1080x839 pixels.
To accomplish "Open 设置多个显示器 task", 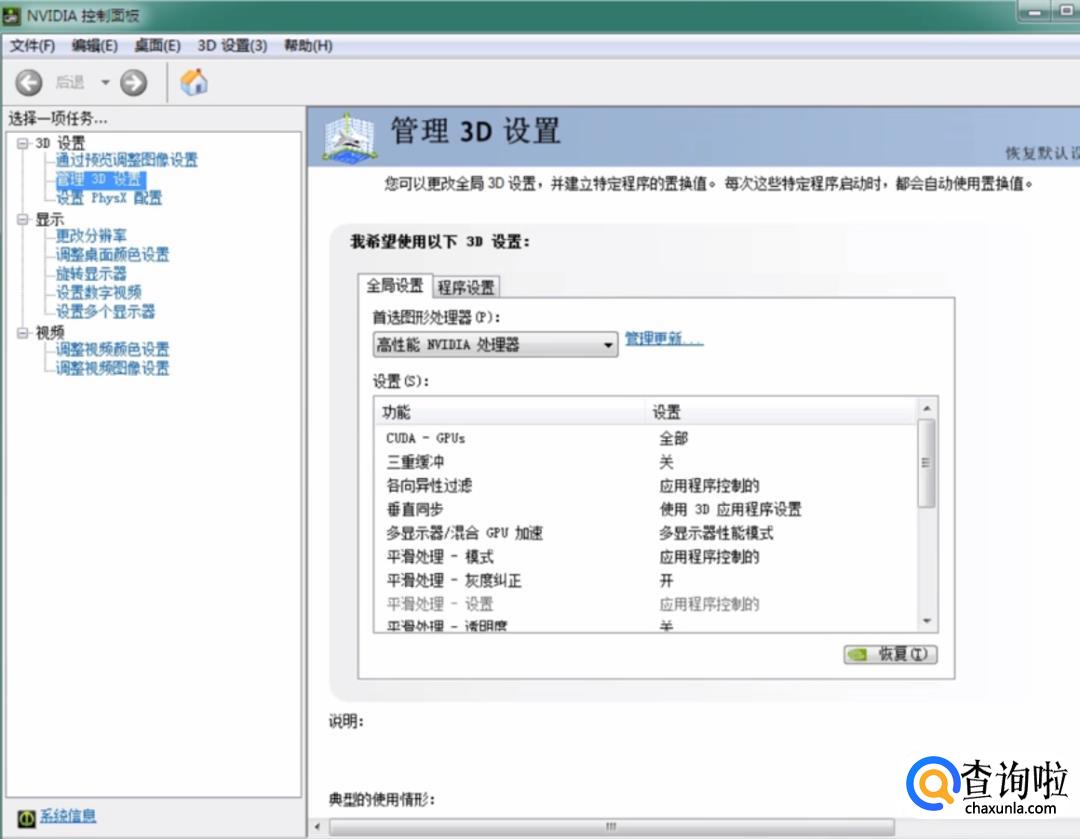I will pos(105,312).
